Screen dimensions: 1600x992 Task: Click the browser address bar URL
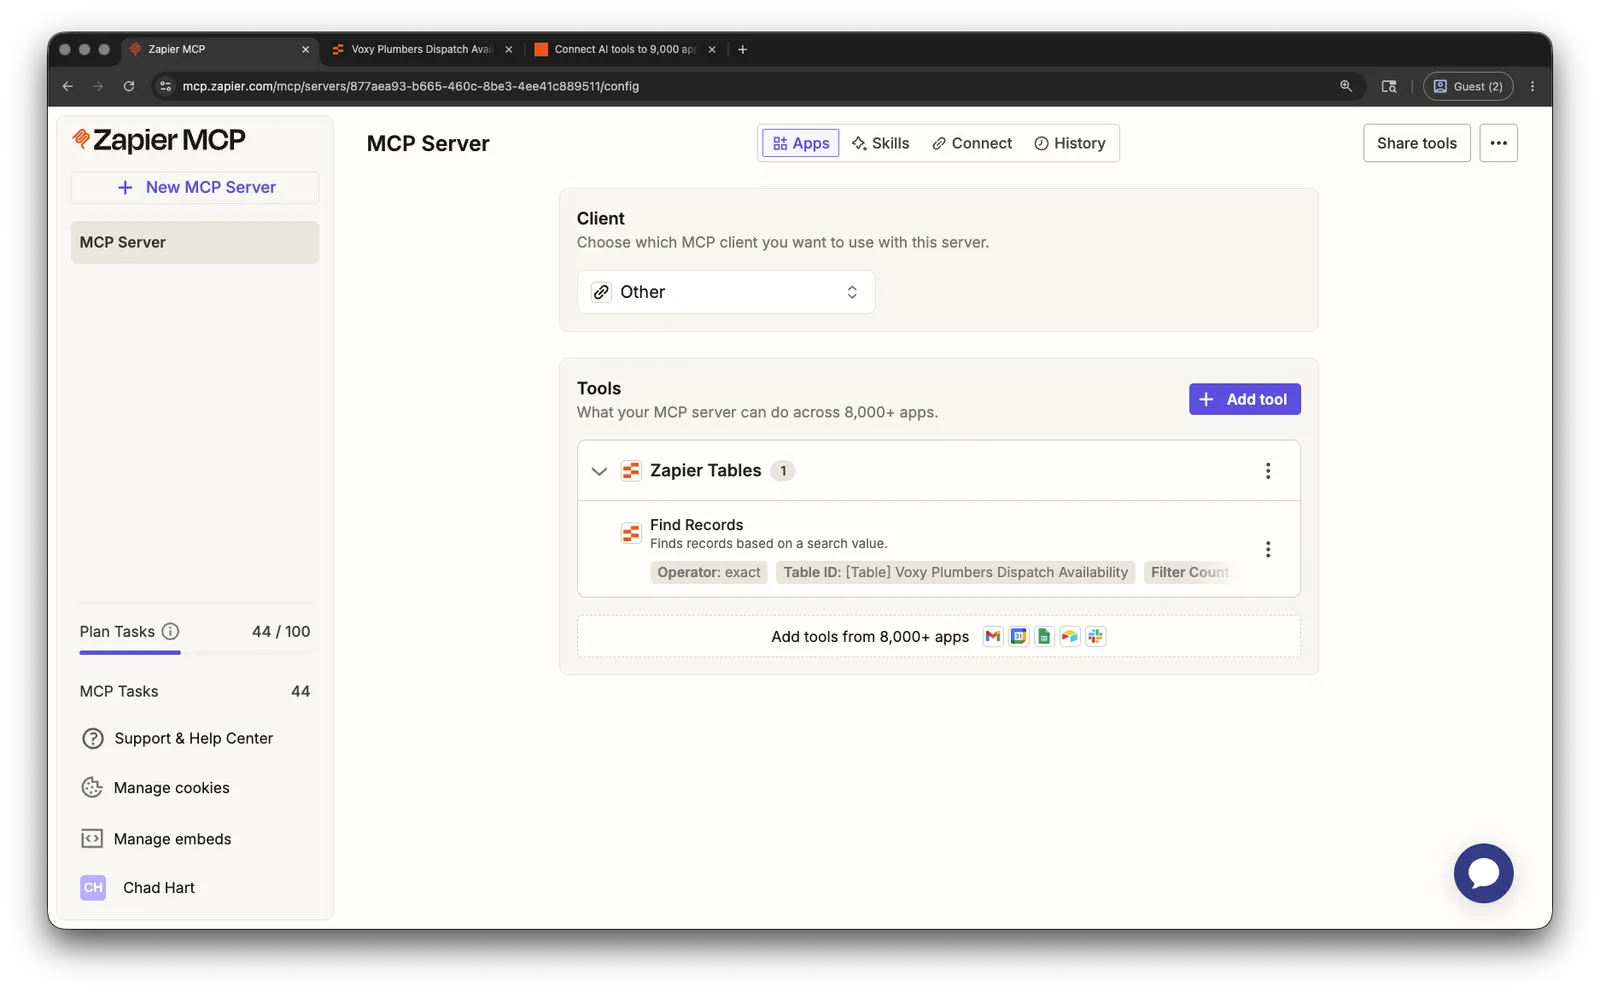[411, 86]
